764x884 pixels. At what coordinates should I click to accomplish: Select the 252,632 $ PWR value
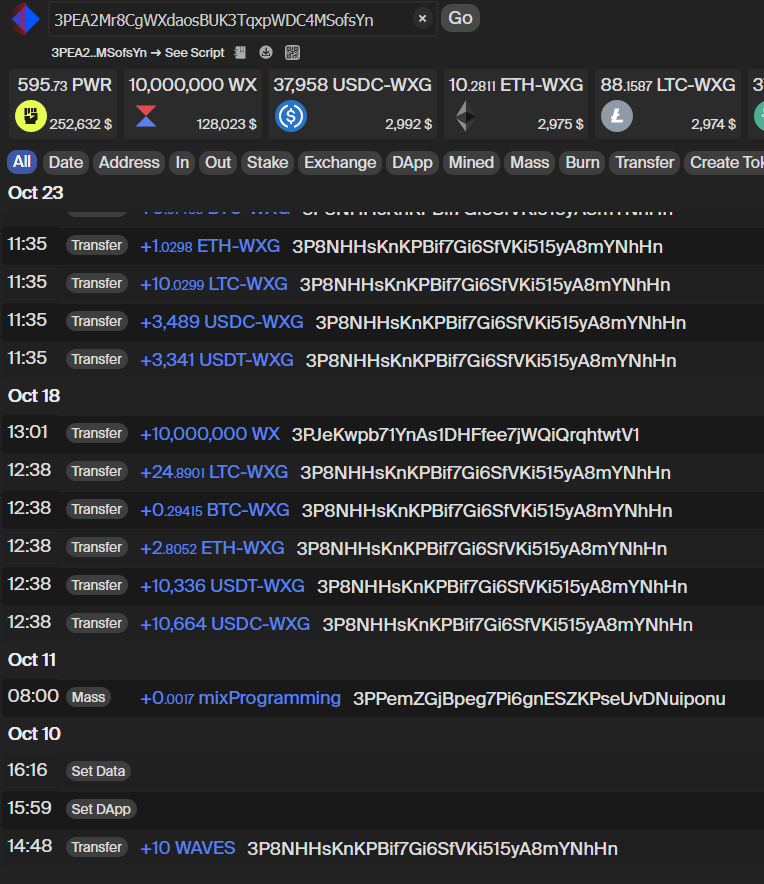coord(81,124)
